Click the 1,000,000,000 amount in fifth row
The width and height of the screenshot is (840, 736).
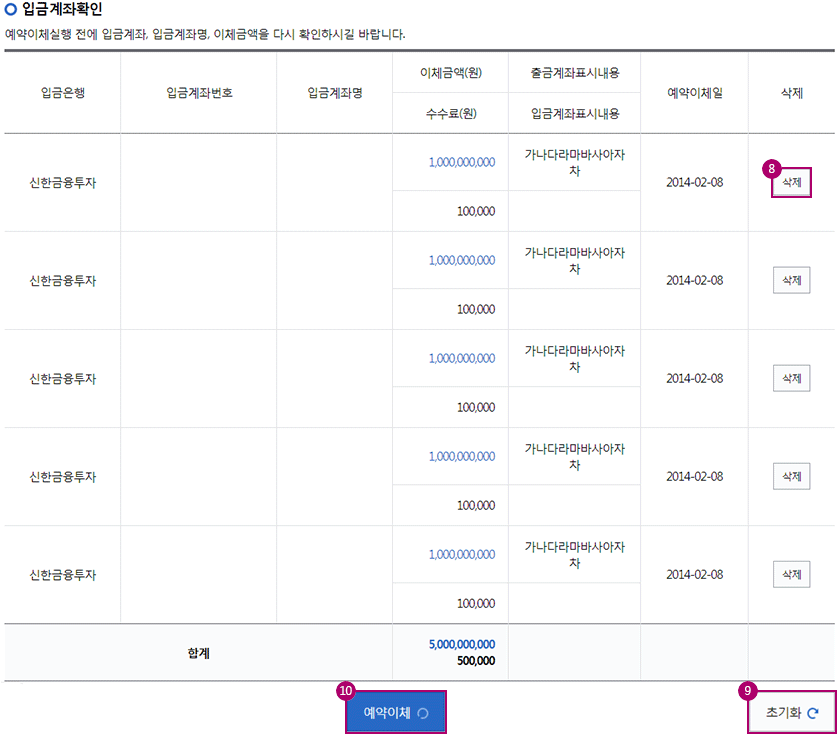(x=461, y=554)
